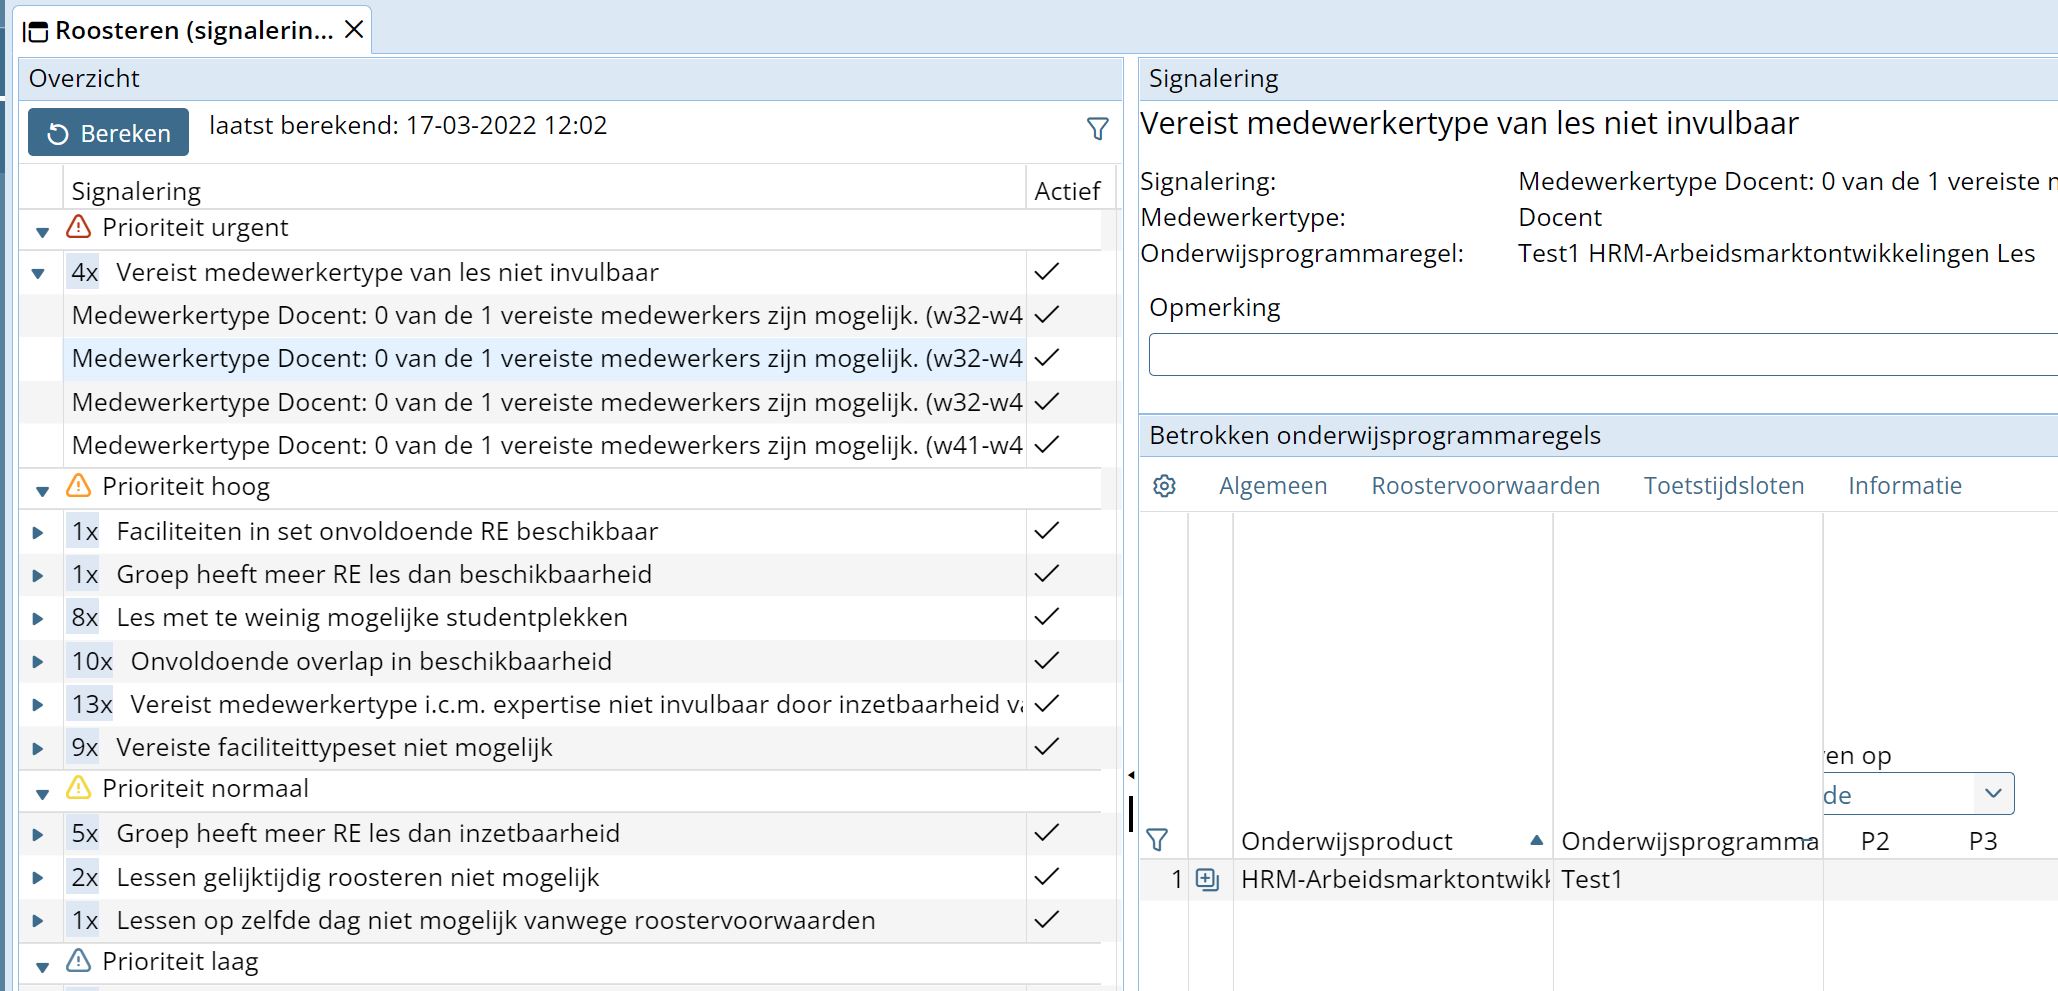Click the 13x count badge
The width and height of the screenshot is (2058, 991).
coord(91,704)
